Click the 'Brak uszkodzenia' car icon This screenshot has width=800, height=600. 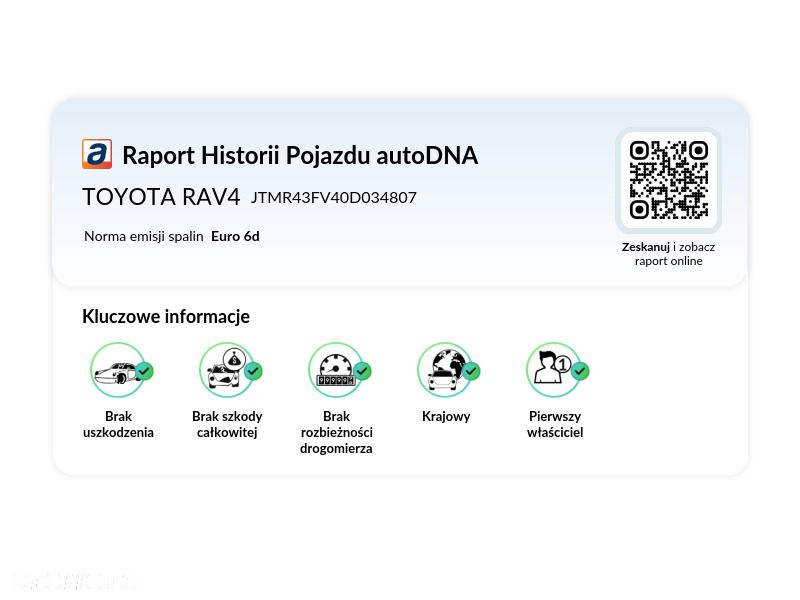pos(121,370)
